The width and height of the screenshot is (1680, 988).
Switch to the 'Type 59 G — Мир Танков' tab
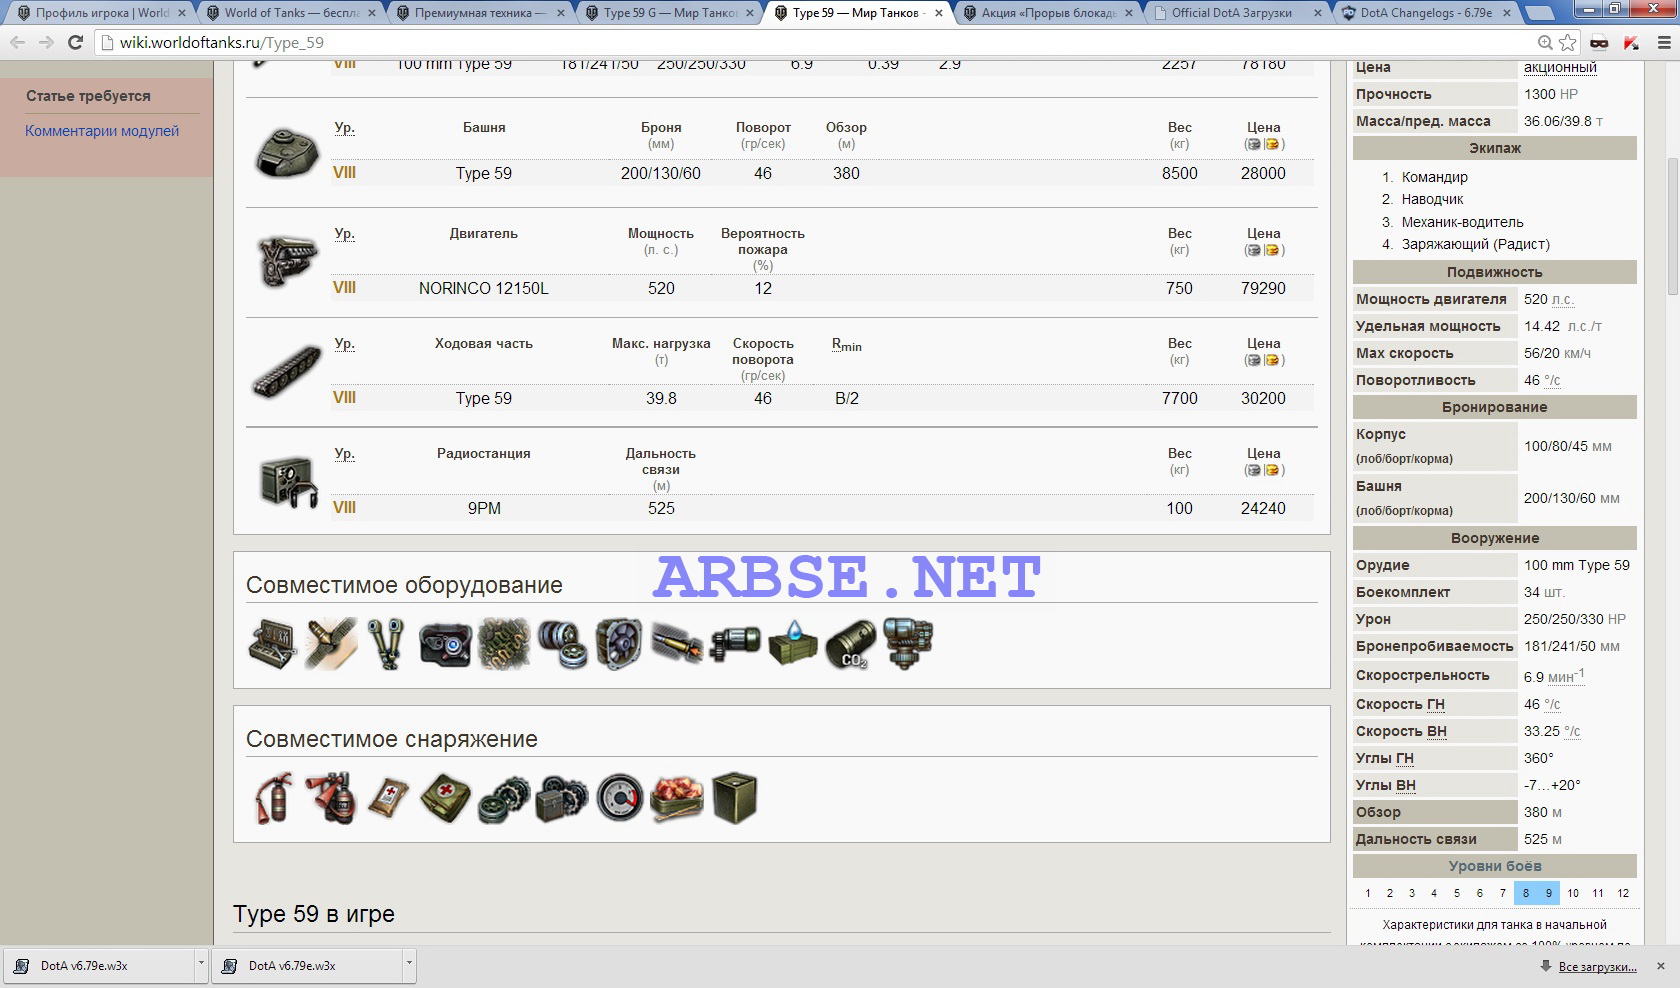click(669, 13)
